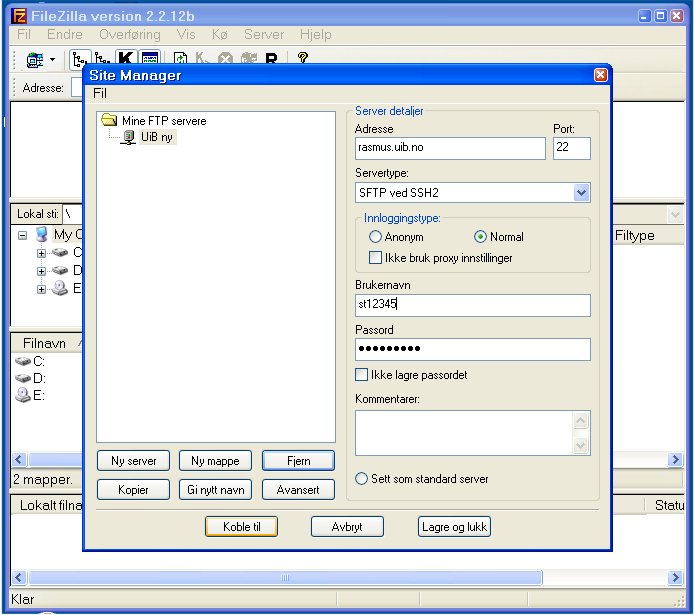
Task: Enable Ikke lagre passordet checkbox
Action: pos(362,375)
